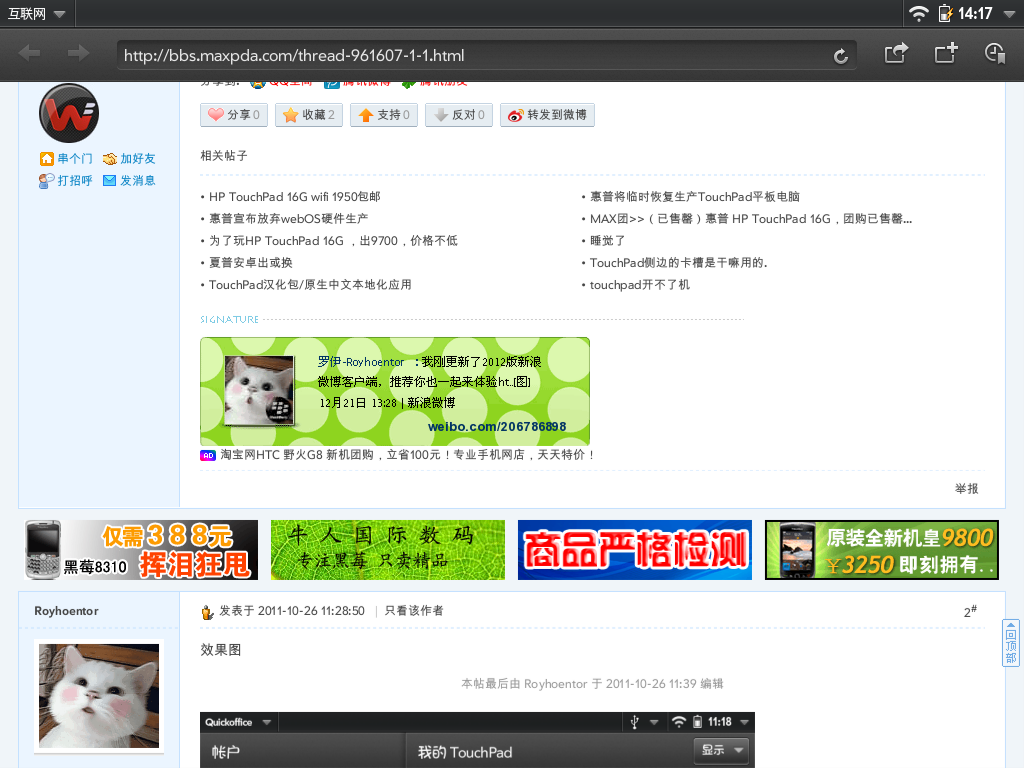Open link 夏普安卓出或换
Viewport: 1024px width, 768px height.
point(251,263)
